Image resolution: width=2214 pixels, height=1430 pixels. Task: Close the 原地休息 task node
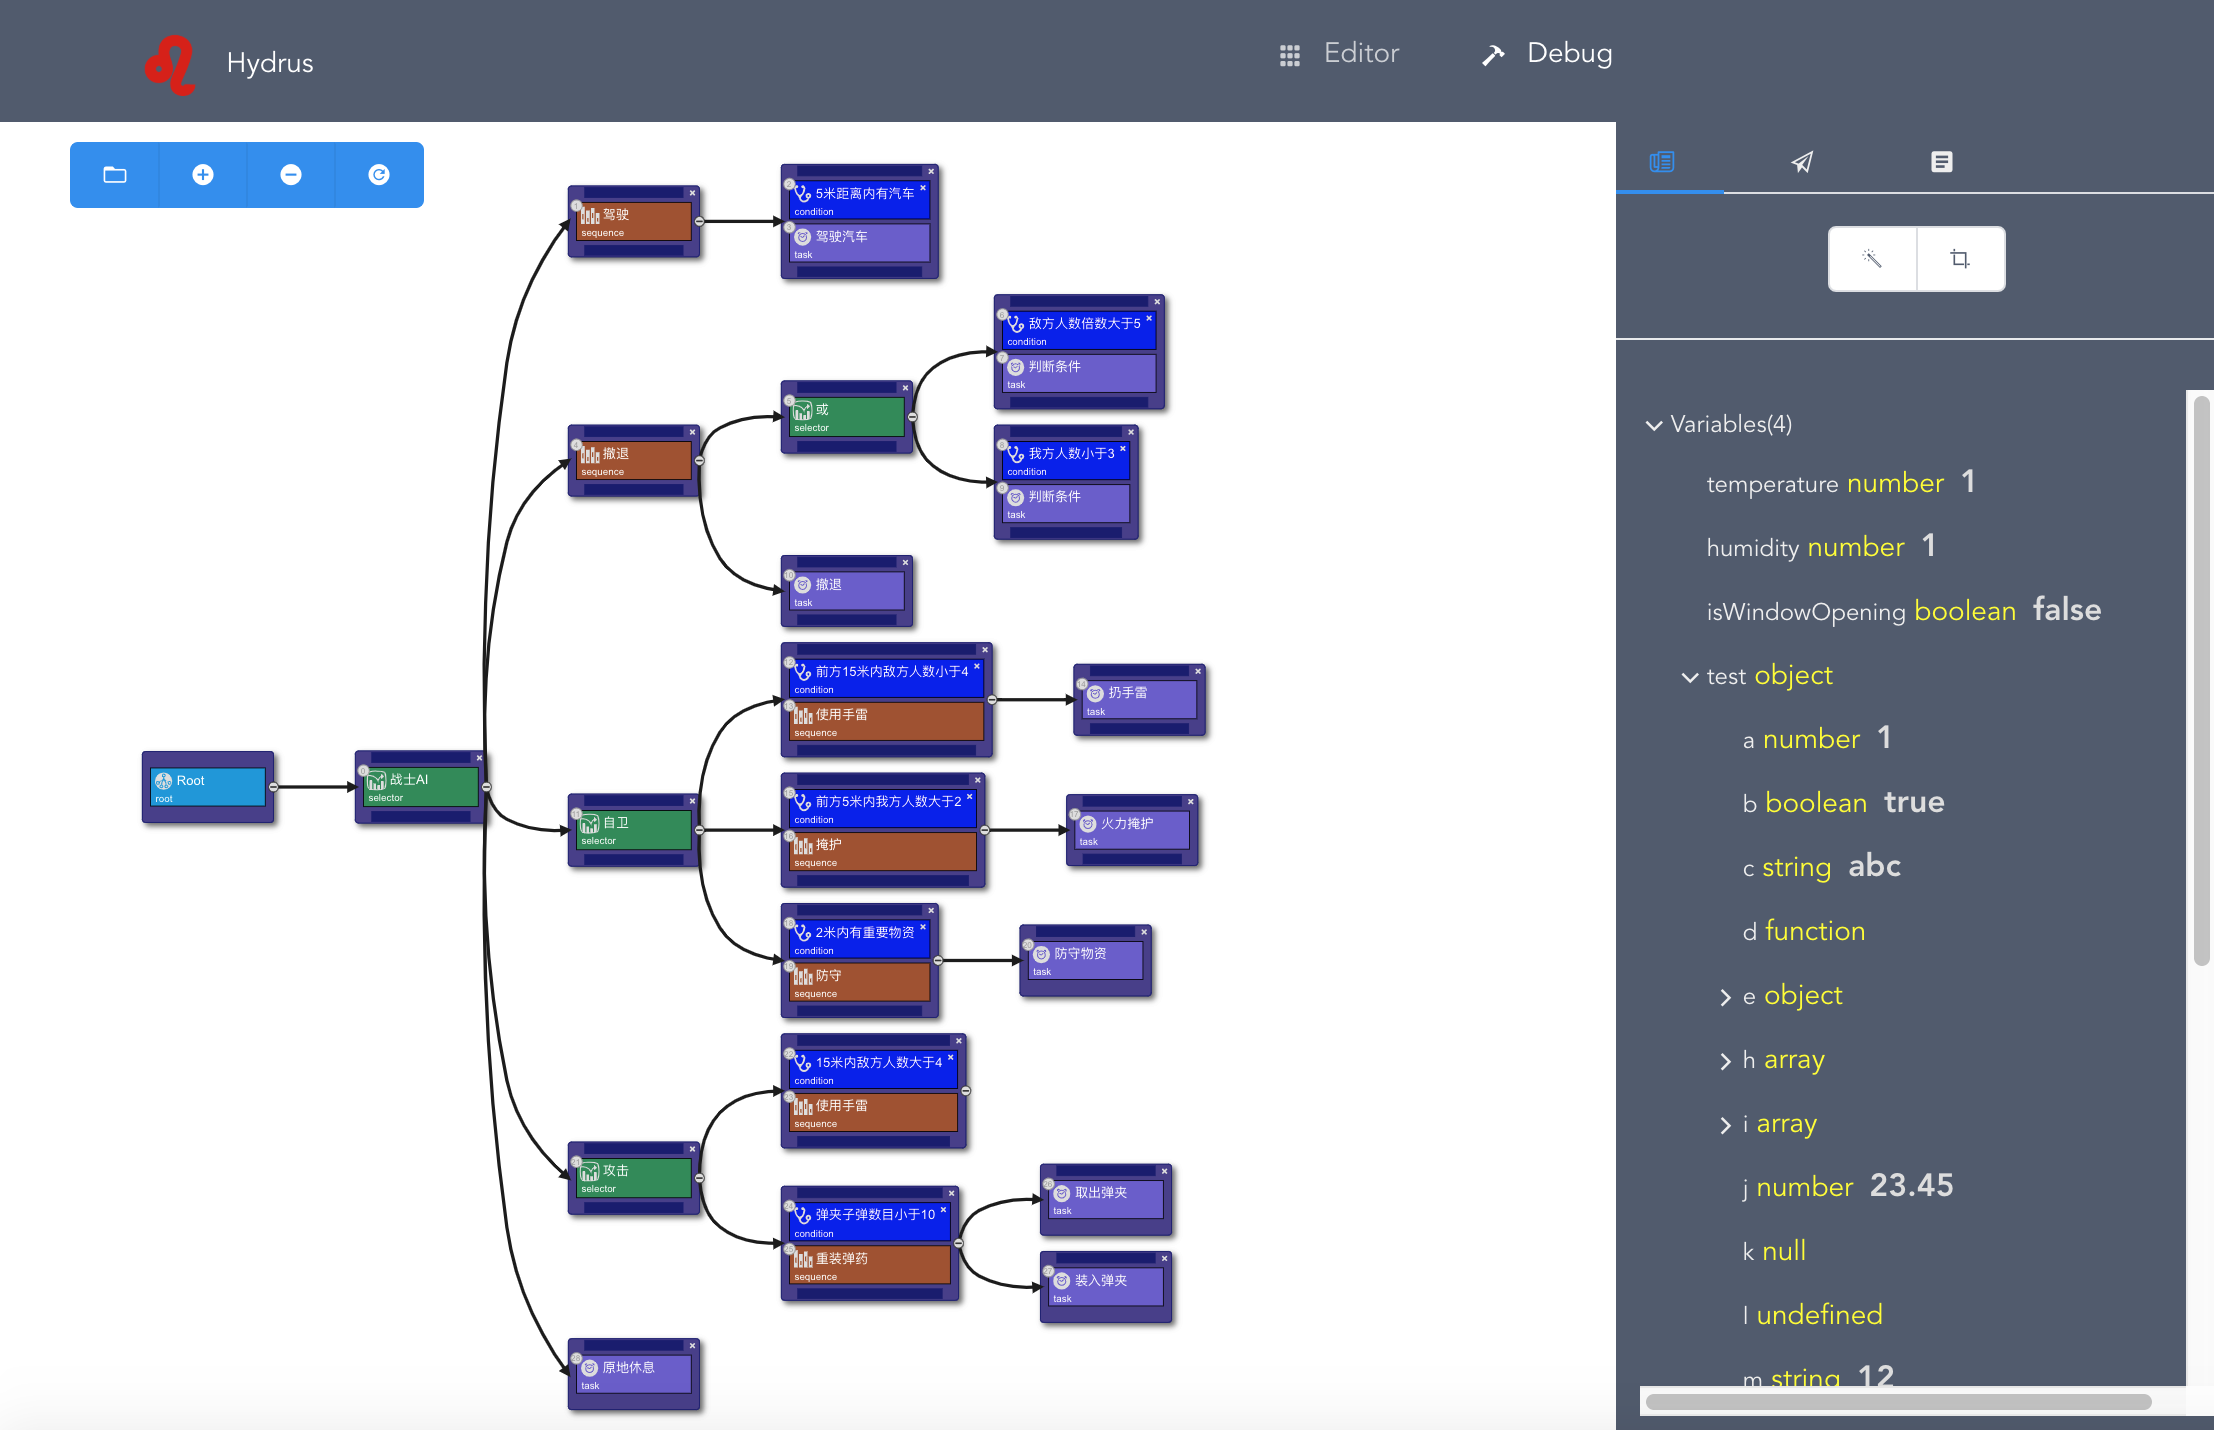(x=692, y=1346)
